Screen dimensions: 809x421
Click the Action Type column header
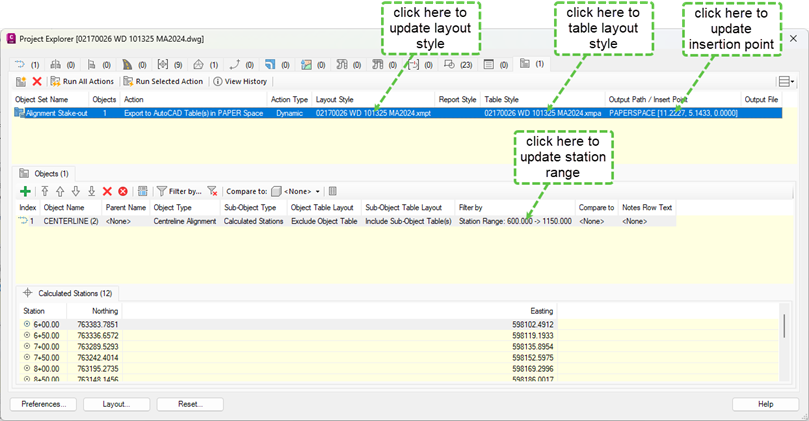(x=289, y=100)
